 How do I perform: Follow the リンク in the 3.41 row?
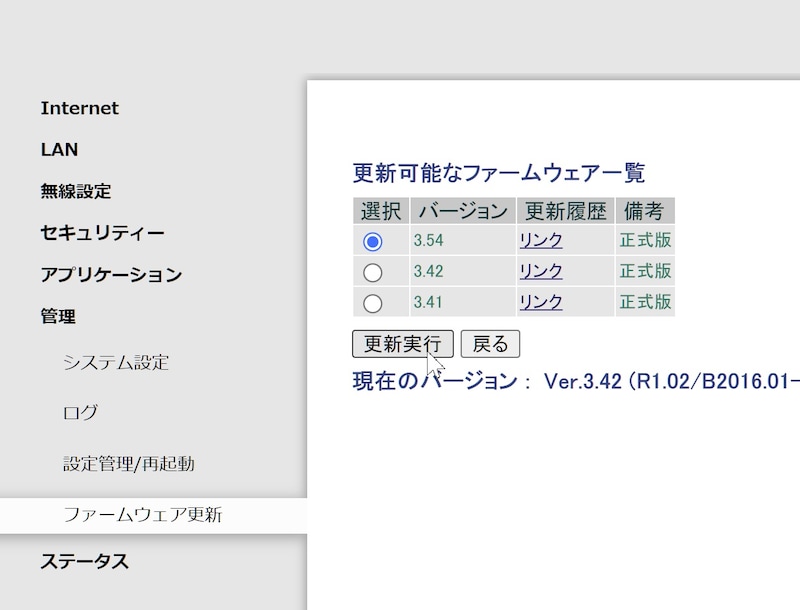(540, 302)
